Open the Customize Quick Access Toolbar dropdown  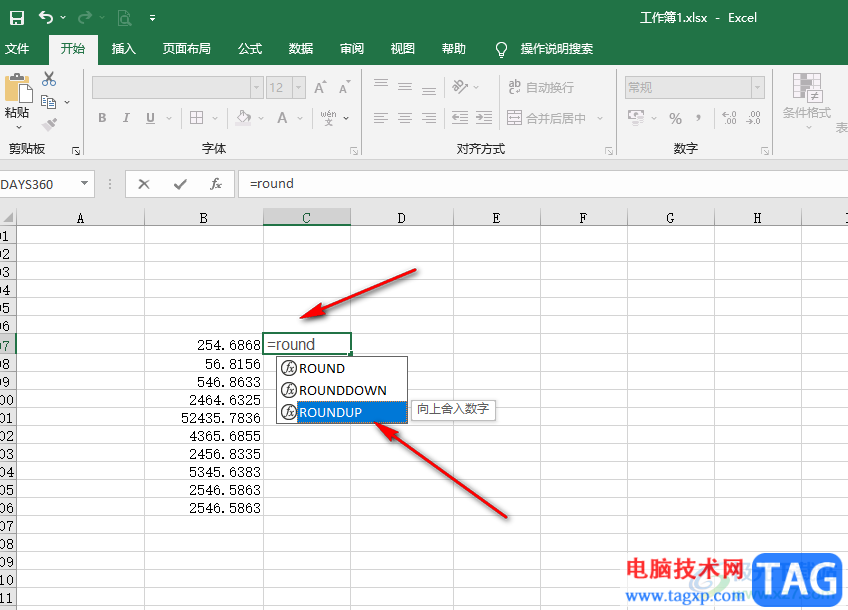(x=153, y=18)
